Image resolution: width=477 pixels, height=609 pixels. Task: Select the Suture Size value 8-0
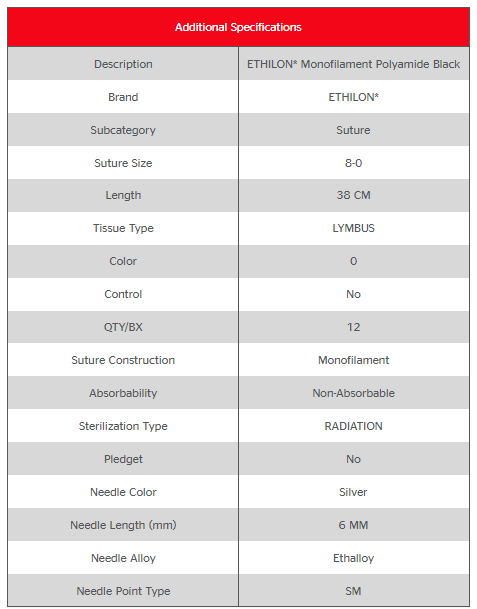click(353, 163)
